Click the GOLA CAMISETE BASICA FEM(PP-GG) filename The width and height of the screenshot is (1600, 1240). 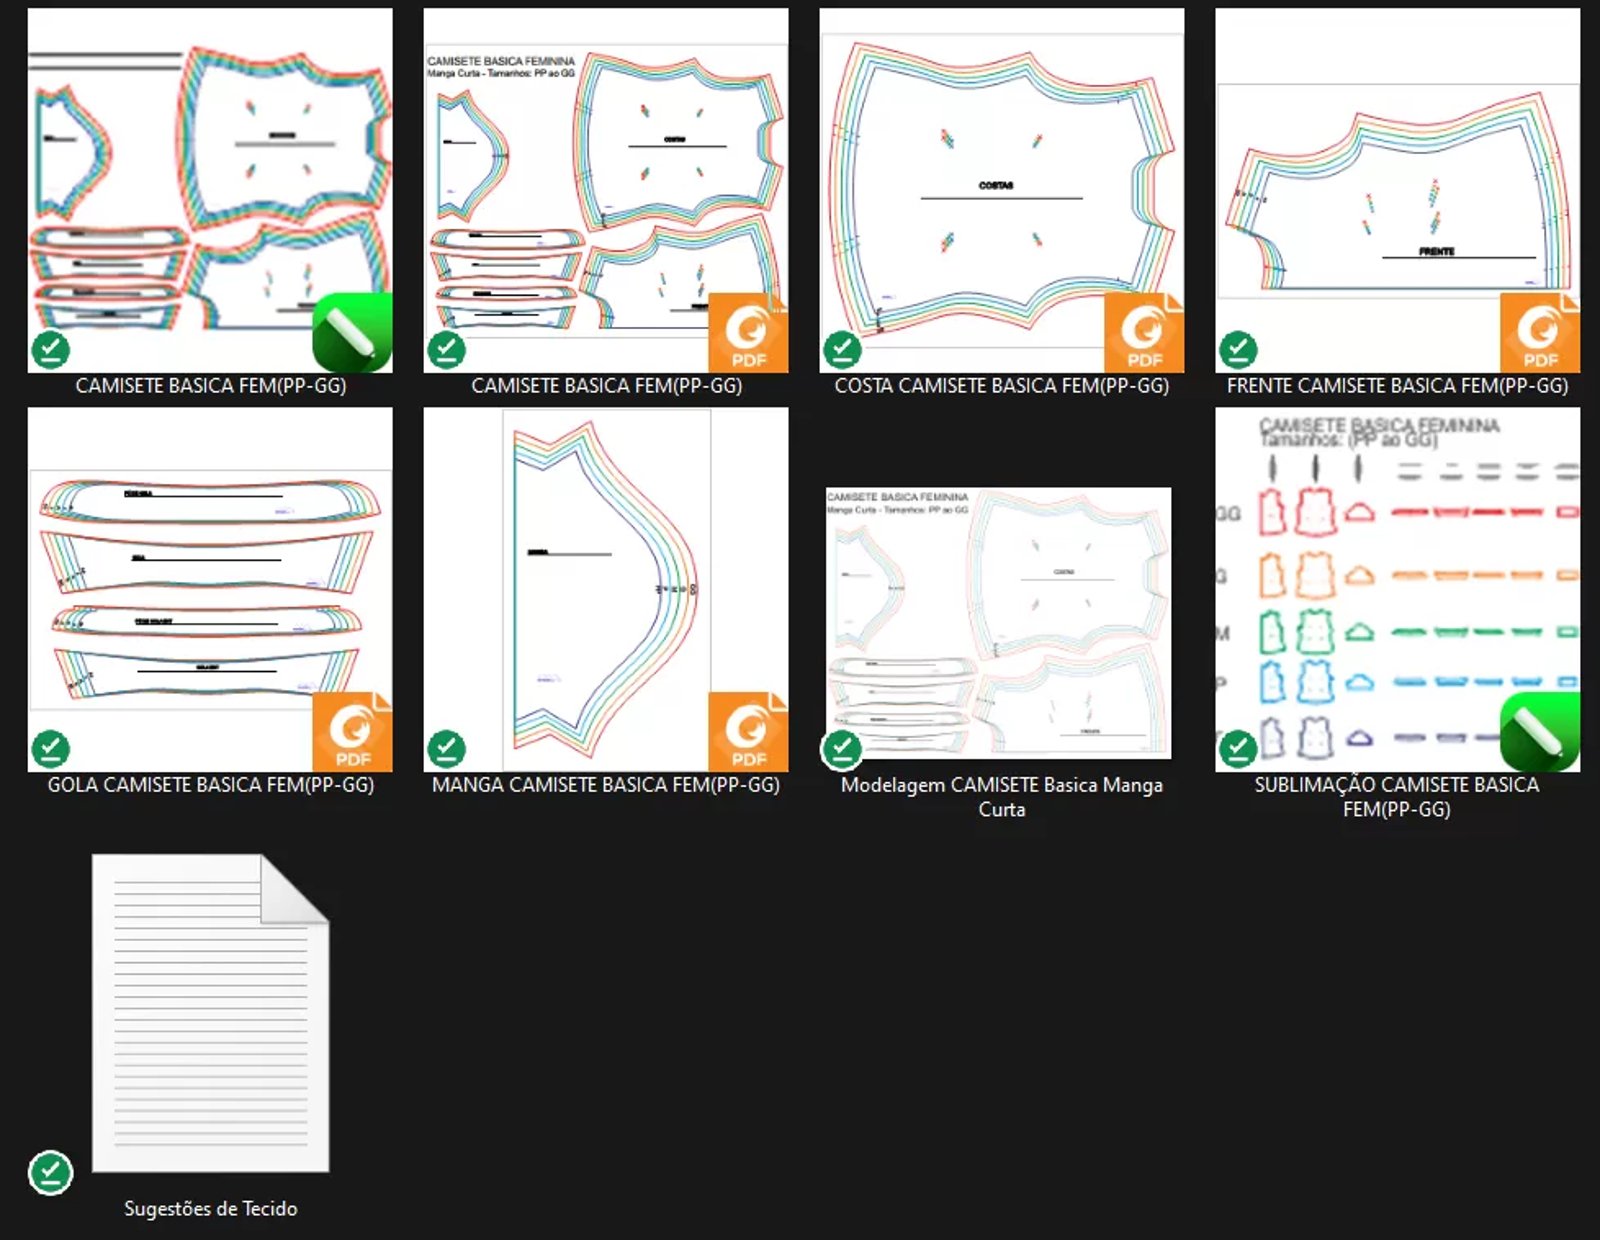[x=211, y=785]
